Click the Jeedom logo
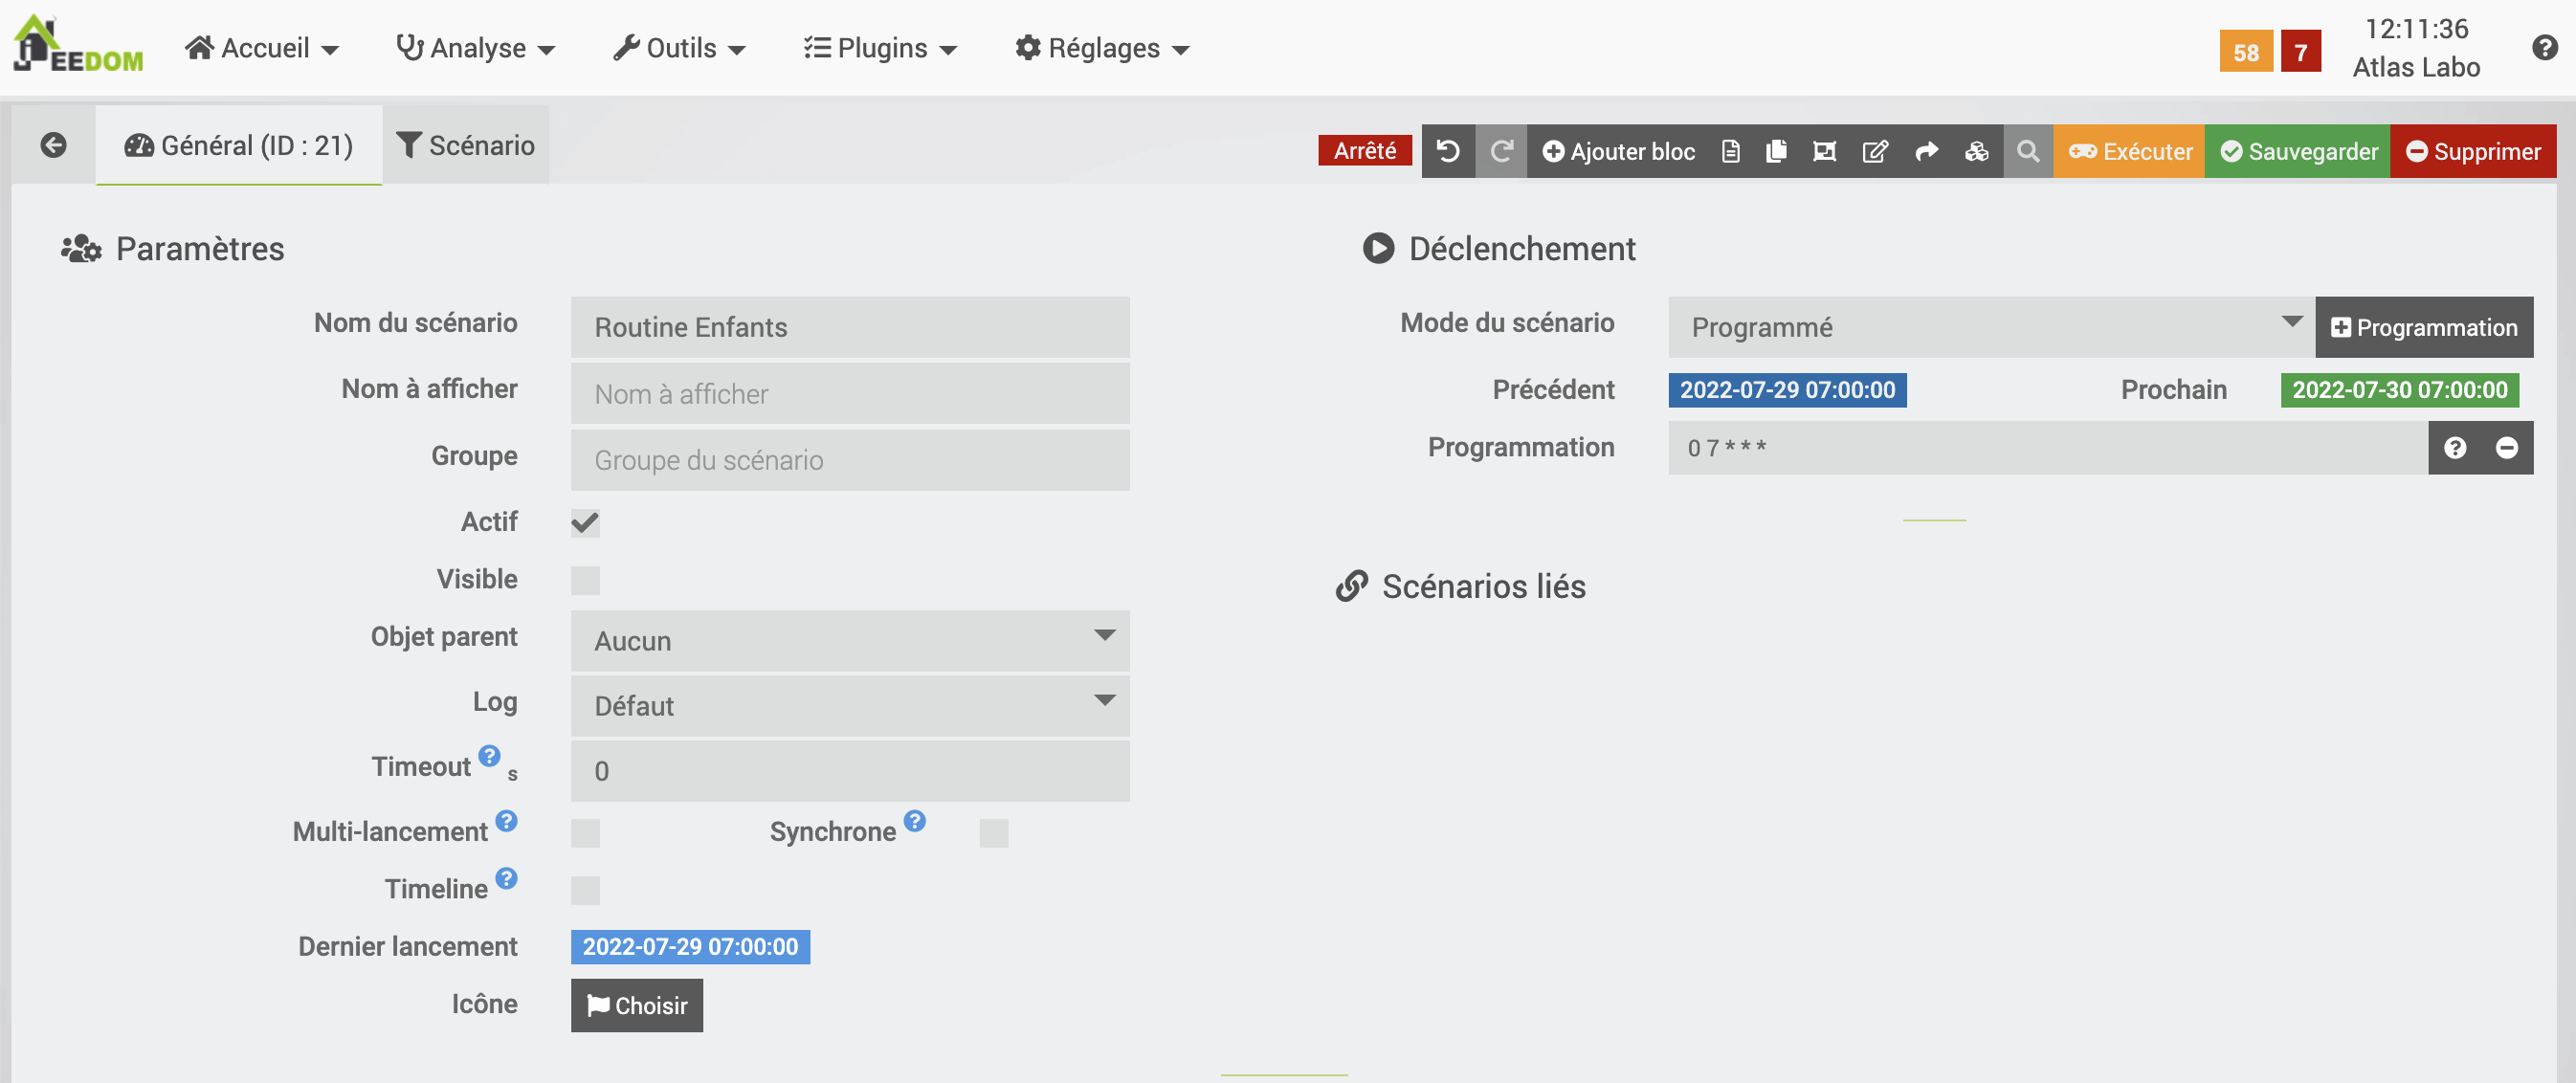The width and height of the screenshot is (2576, 1083). click(x=78, y=46)
